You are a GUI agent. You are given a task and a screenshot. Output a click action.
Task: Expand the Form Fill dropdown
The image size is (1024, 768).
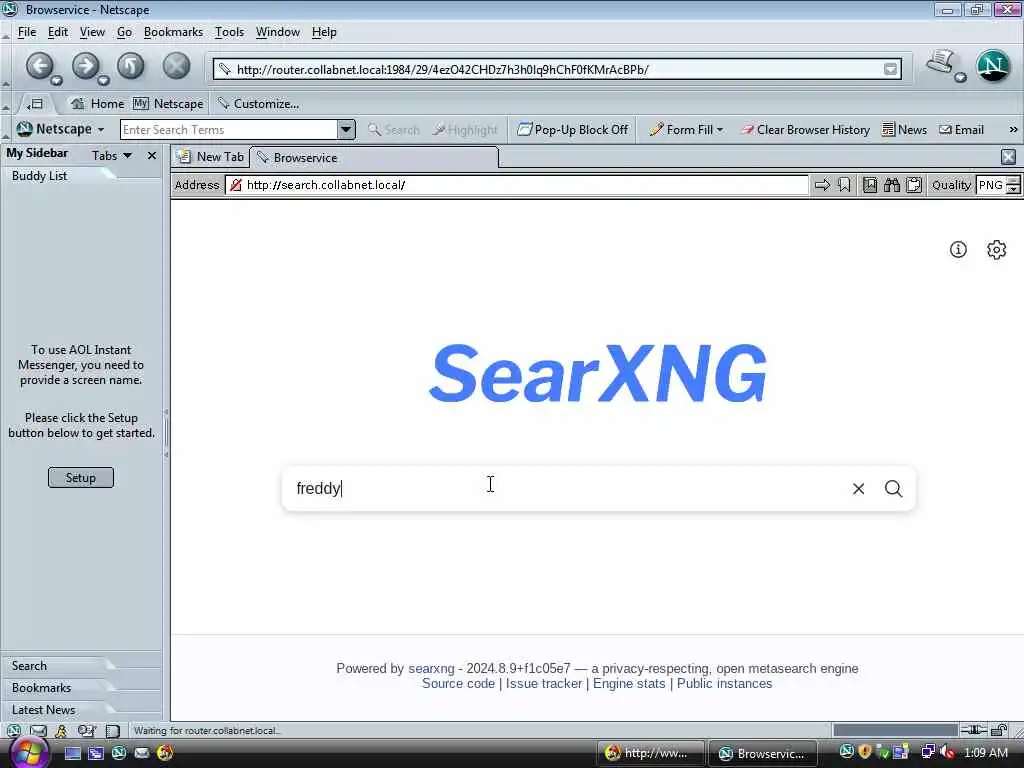pos(686,130)
